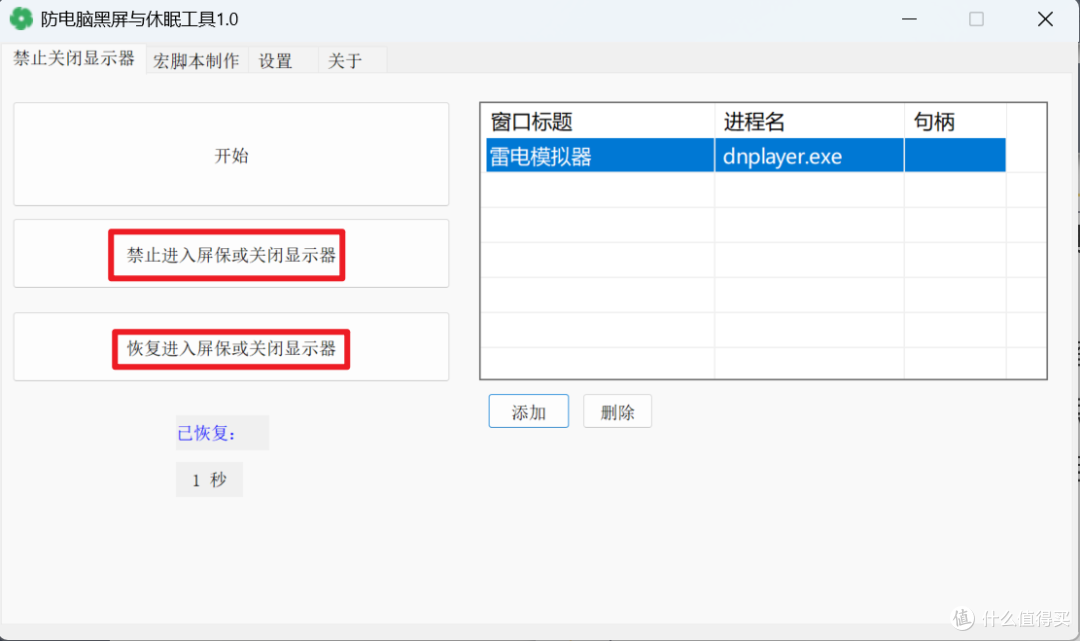Screen dimensions: 1080x641
Task: Select the 窗口标题 column header
Action: pos(598,122)
